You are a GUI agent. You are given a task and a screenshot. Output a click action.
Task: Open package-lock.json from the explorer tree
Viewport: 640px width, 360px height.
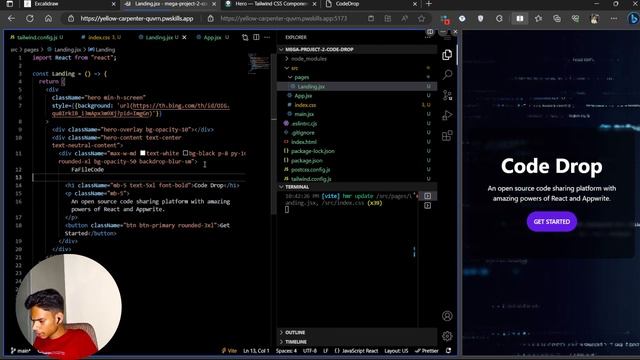pos(357,151)
